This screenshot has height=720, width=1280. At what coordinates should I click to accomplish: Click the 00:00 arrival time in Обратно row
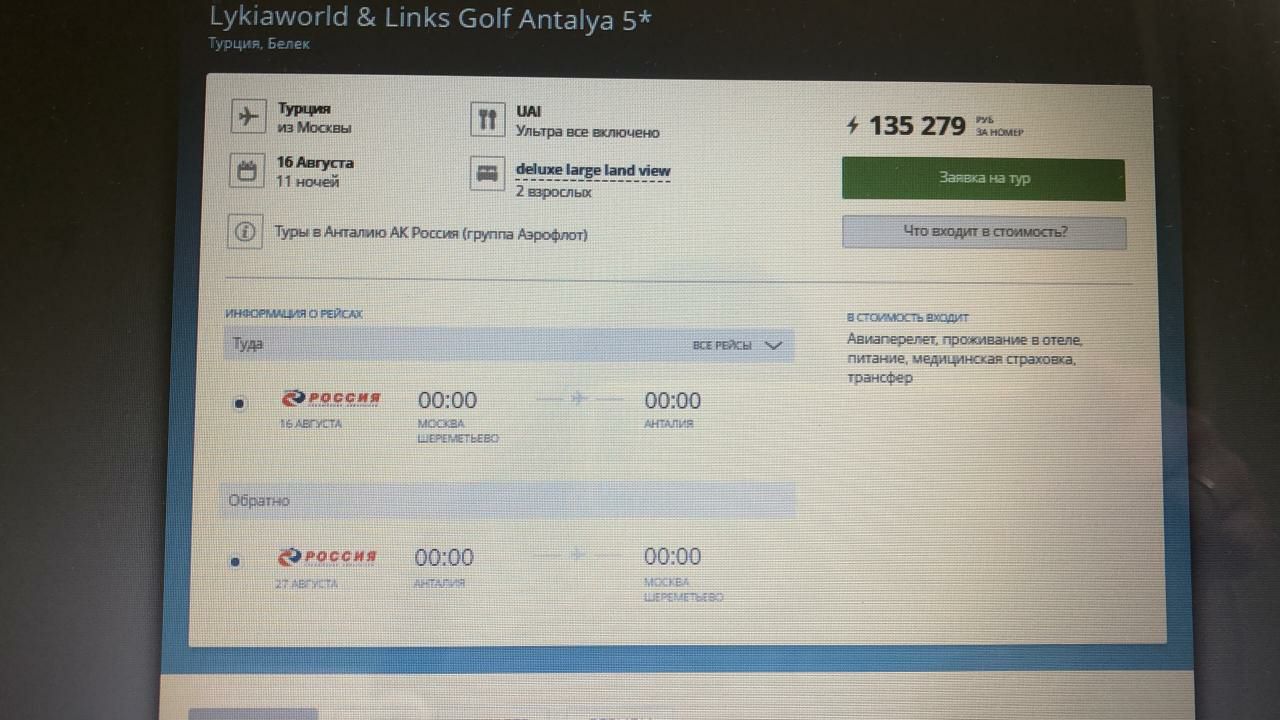(672, 557)
